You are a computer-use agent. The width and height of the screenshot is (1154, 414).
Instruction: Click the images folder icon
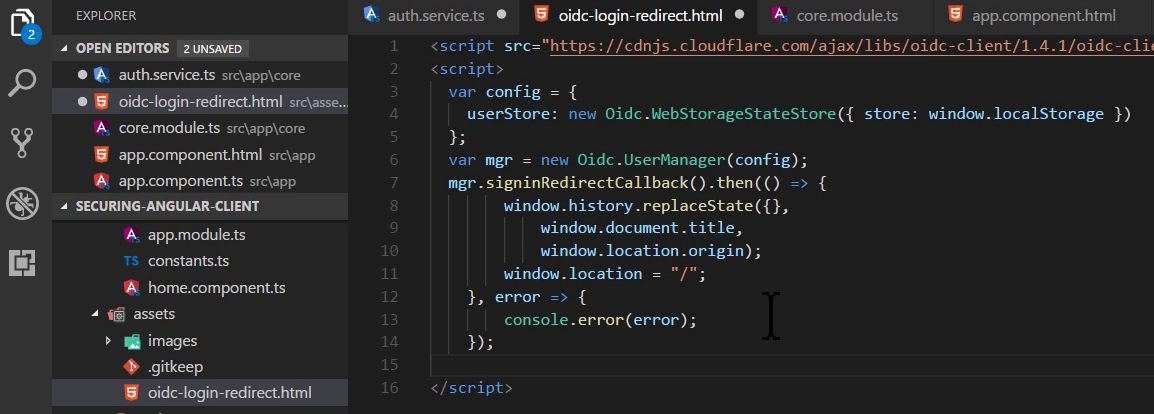tap(132, 341)
